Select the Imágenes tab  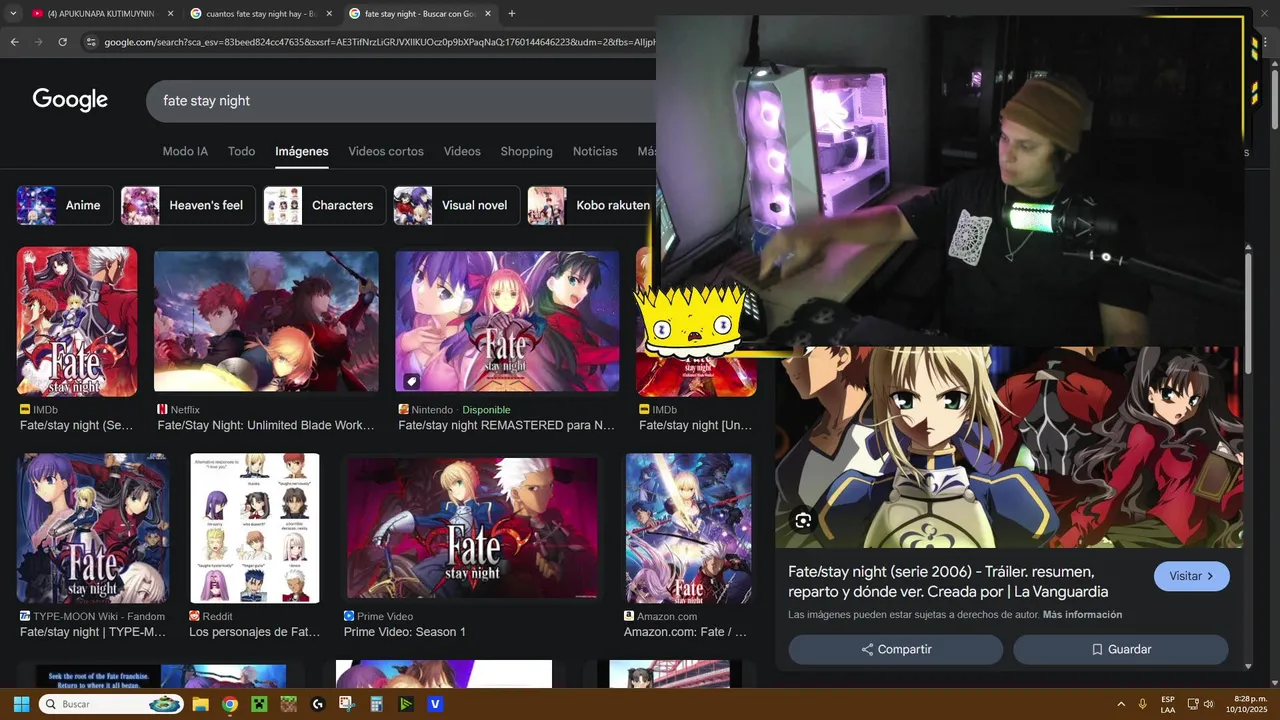pos(302,151)
